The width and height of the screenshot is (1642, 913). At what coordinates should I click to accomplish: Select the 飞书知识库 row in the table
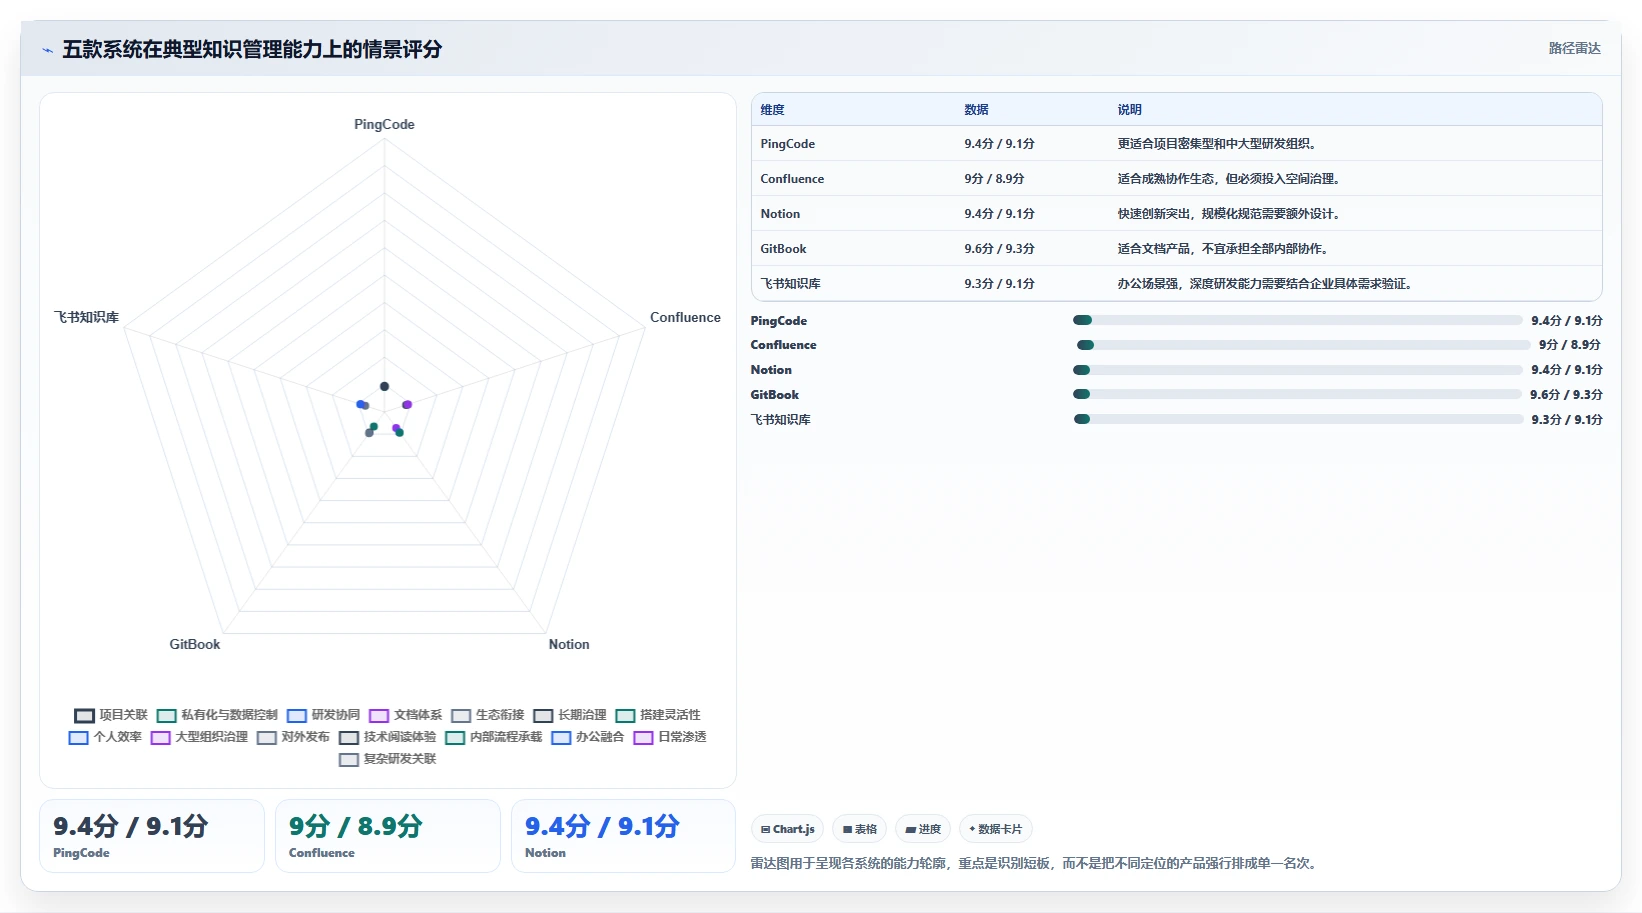point(1176,284)
